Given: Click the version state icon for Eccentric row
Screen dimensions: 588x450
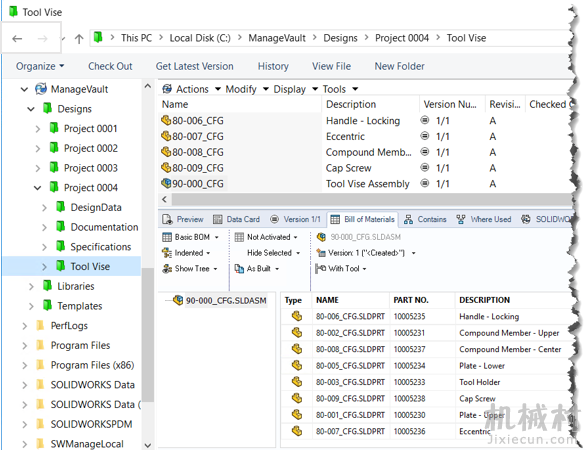Looking at the screenshot, I should point(424,136).
